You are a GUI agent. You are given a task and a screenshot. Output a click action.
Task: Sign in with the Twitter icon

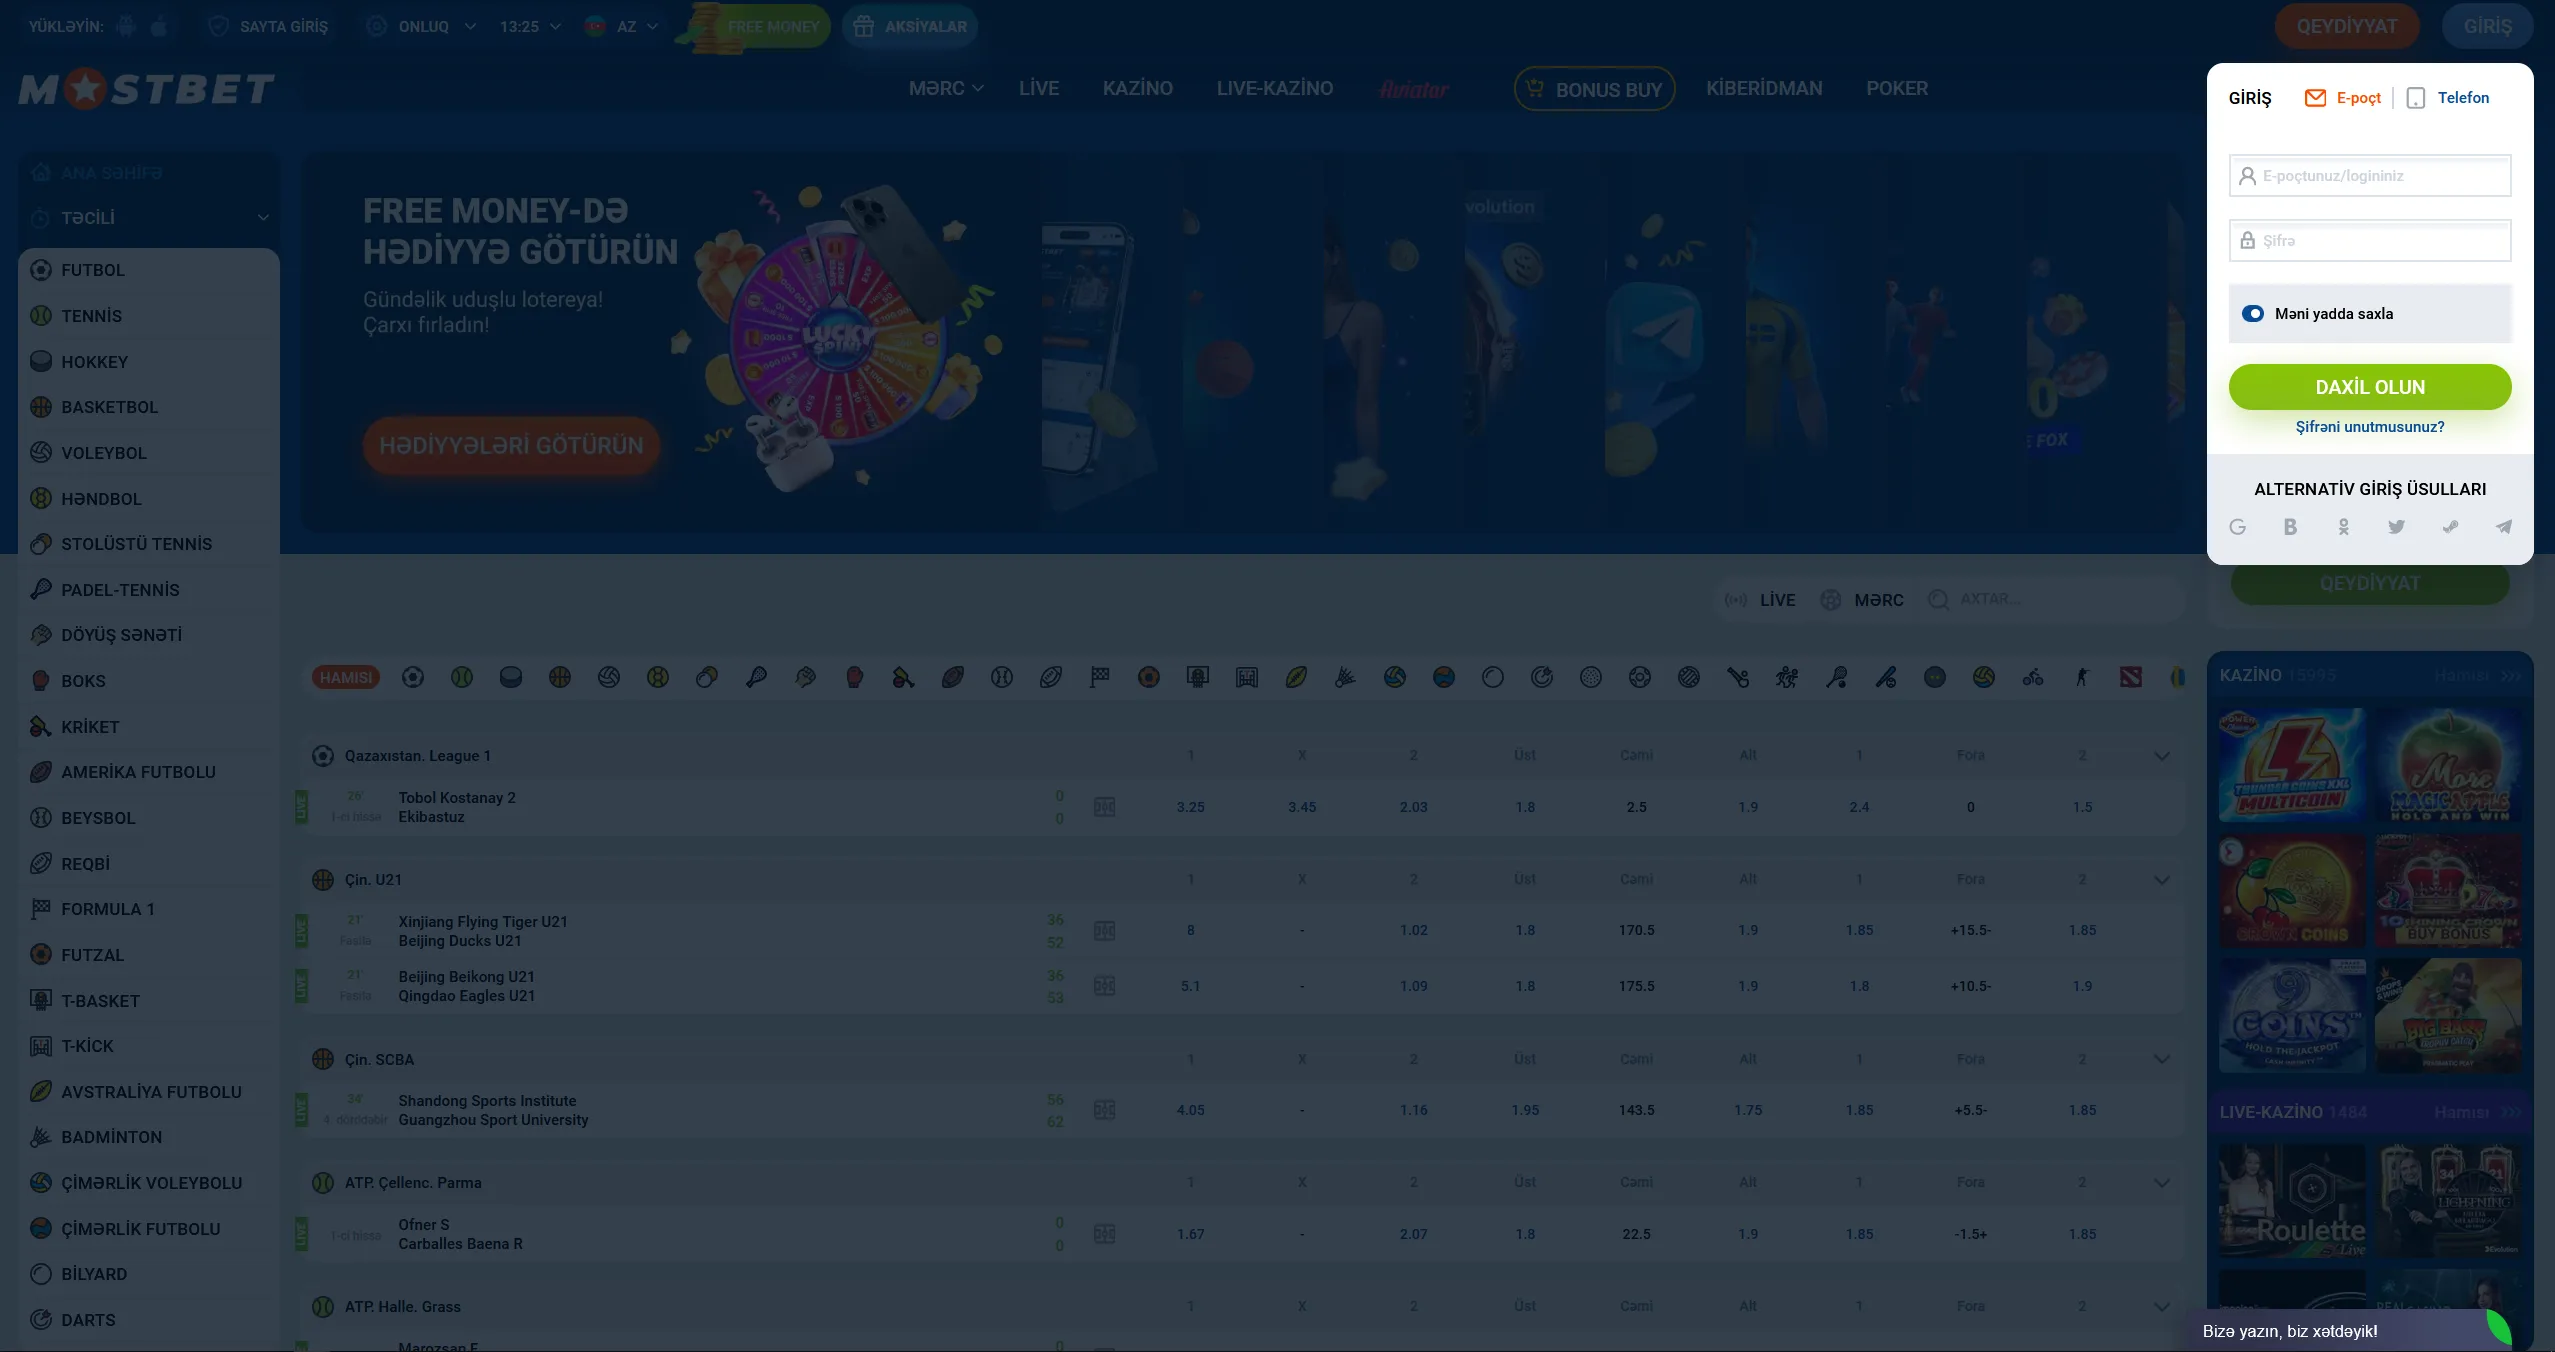(x=2397, y=527)
